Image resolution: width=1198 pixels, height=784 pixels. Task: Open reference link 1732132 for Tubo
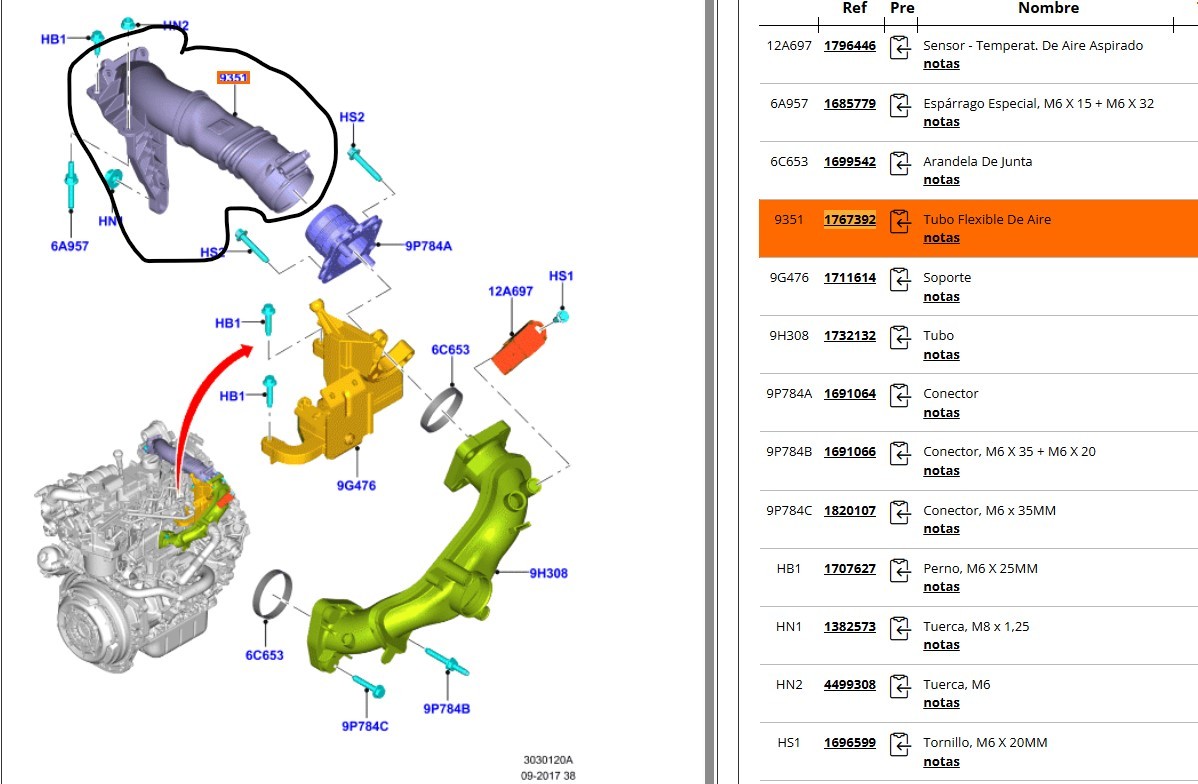tap(849, 336)
